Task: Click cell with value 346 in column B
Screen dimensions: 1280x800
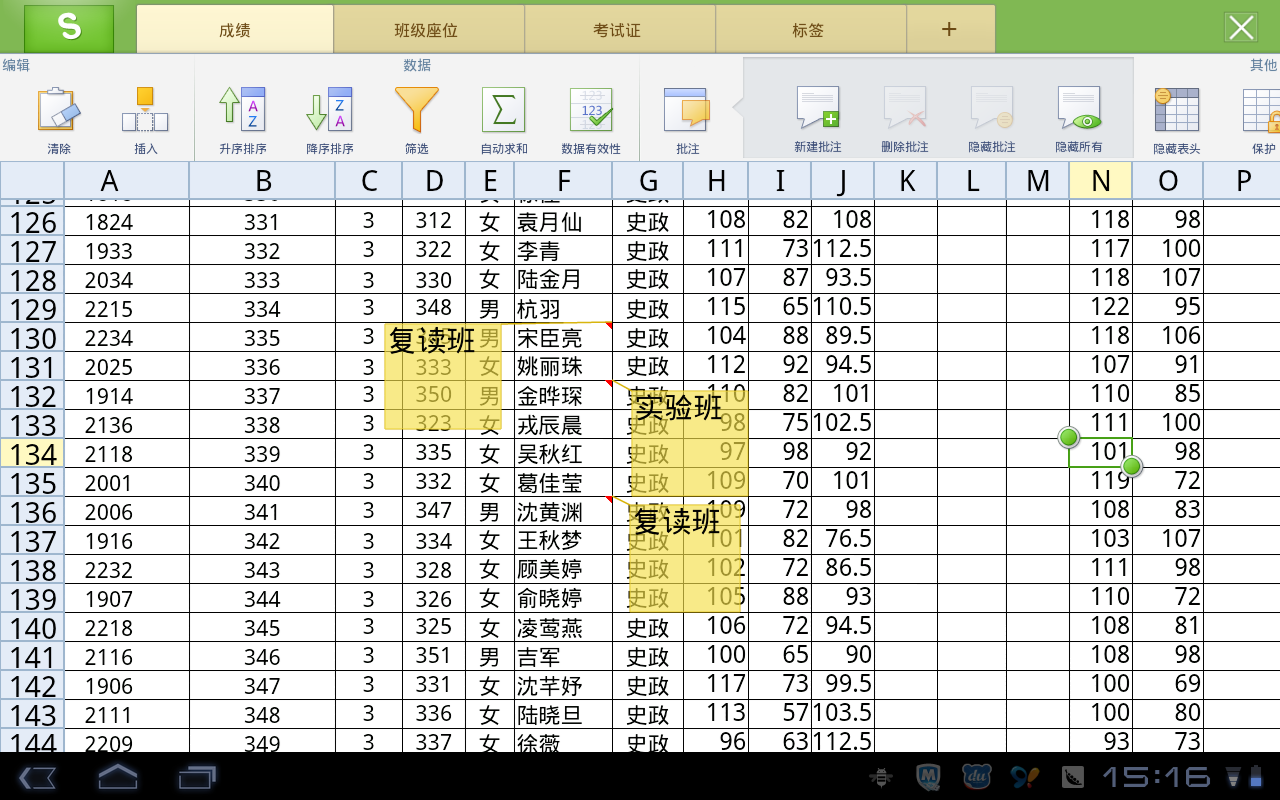Action: (x=262, y=656)
